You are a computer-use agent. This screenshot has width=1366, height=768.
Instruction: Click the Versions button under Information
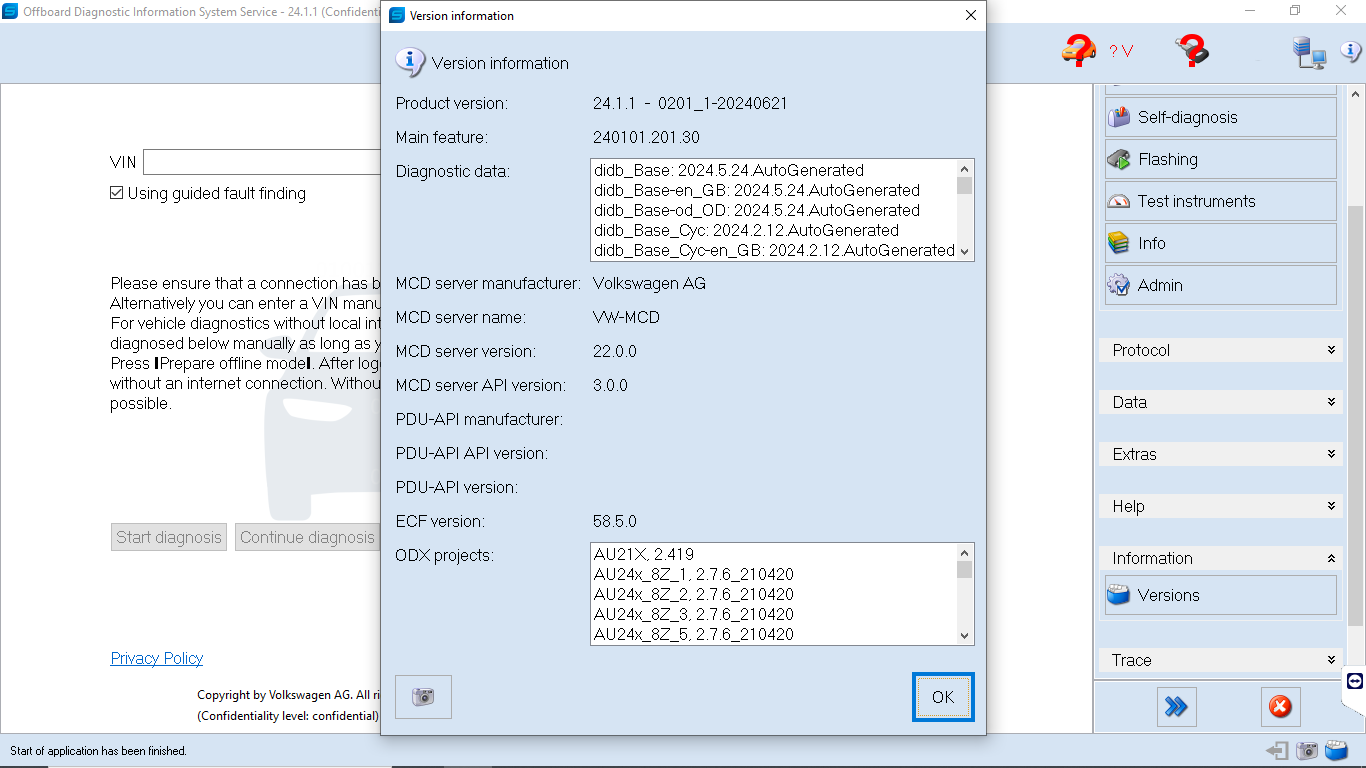(1220, 595)
